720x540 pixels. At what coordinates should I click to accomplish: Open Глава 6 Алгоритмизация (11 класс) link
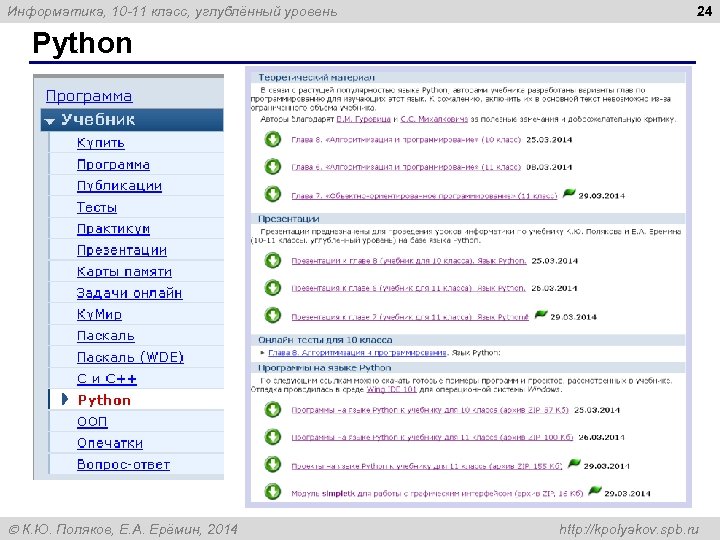pos(406,167)
